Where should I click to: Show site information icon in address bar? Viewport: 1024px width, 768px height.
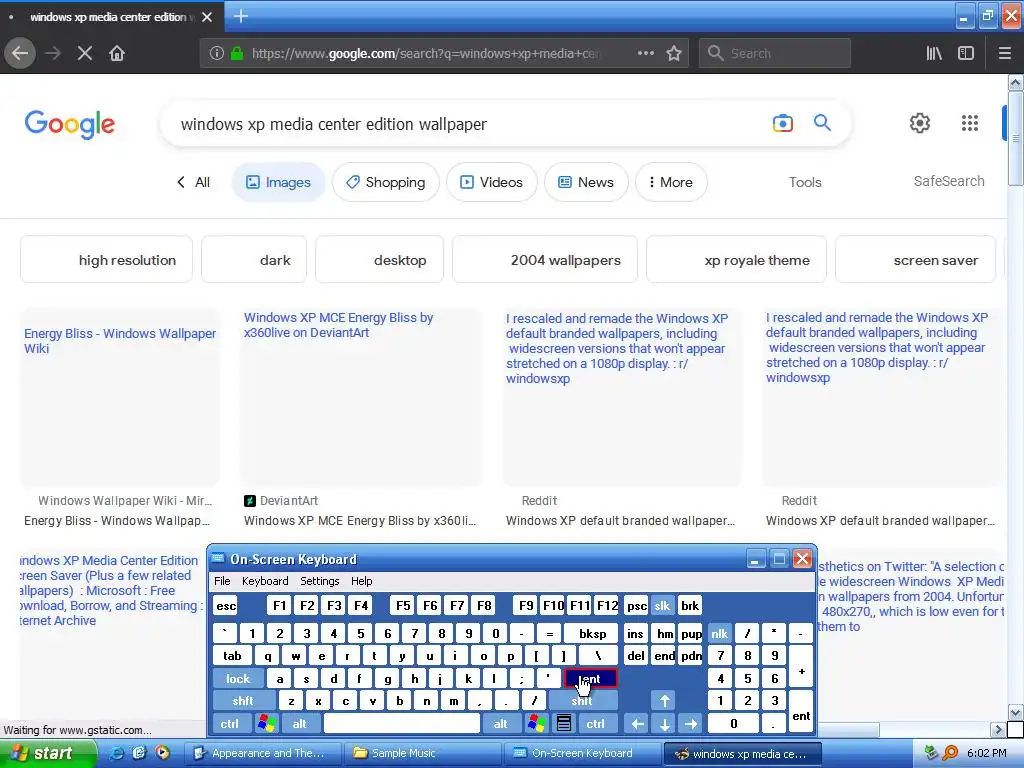click(216, 53)
